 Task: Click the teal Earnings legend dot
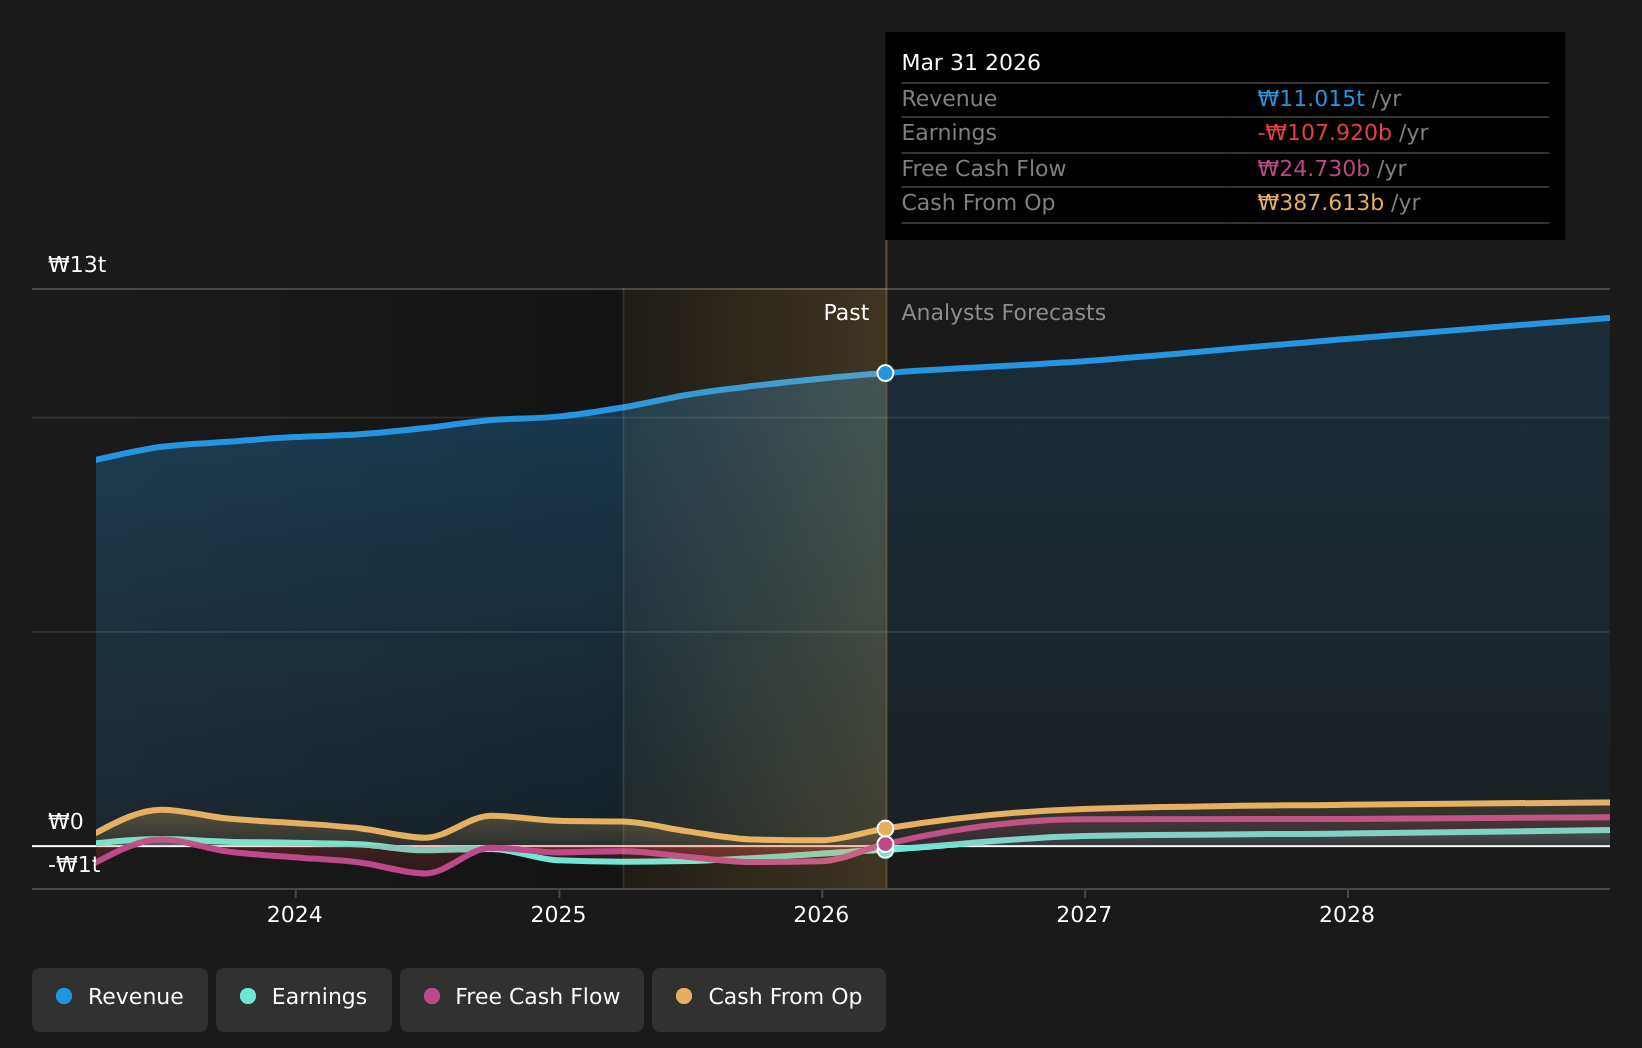tap(248, 996)
